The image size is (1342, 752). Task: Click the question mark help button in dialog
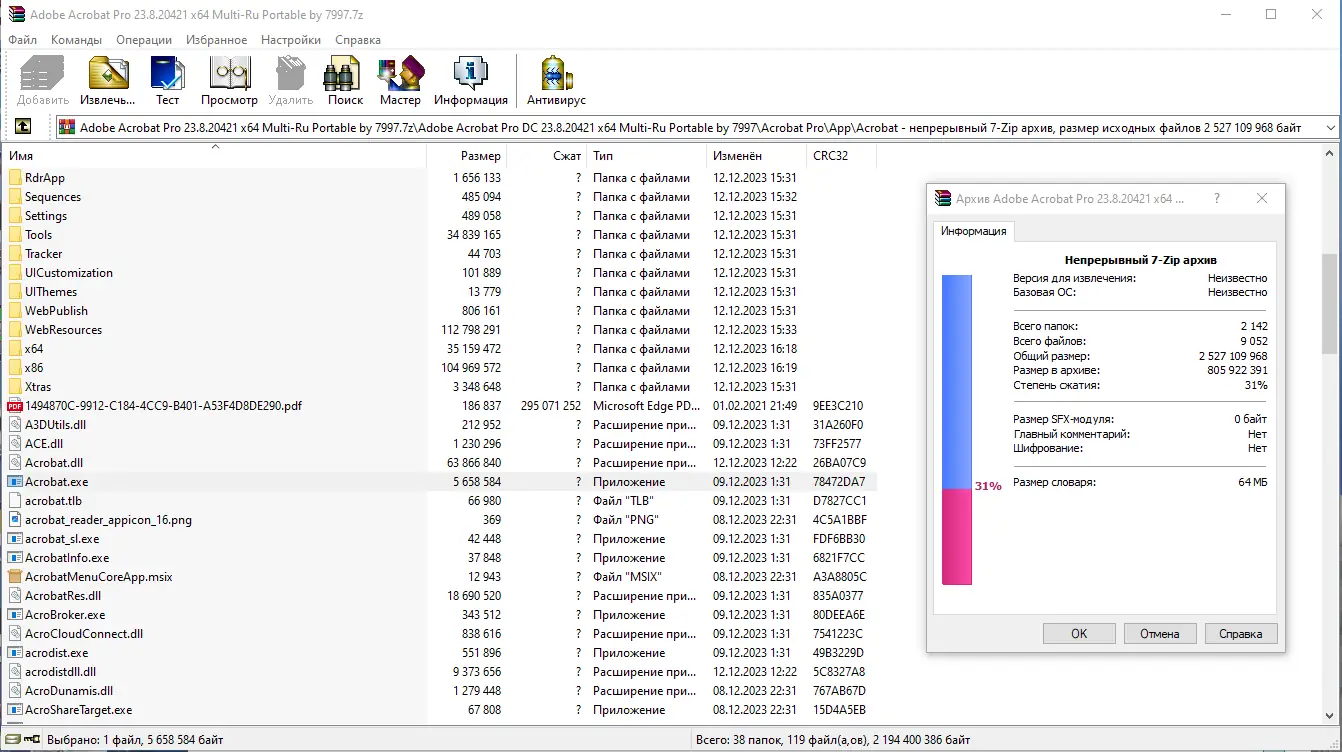point(1217,198)
